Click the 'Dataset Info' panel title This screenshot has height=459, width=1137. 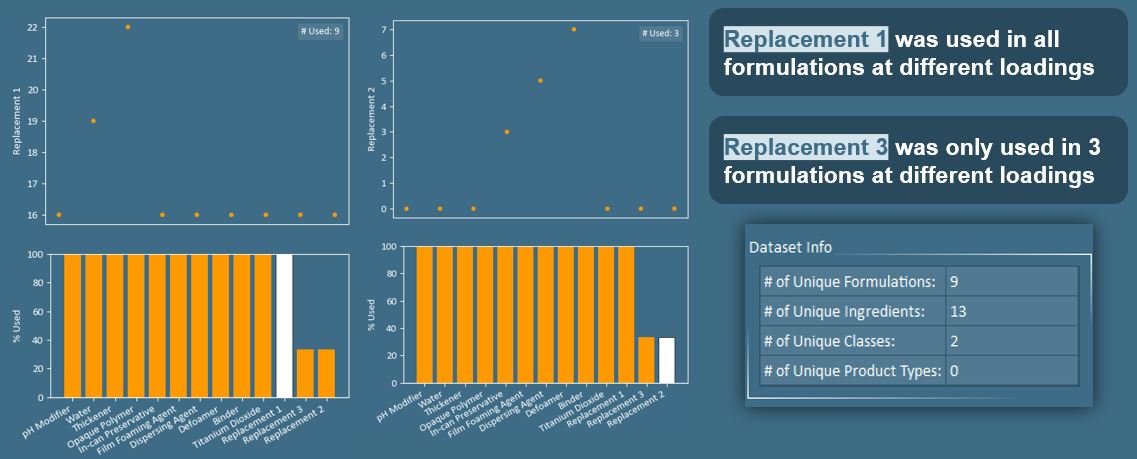(790, 247)
